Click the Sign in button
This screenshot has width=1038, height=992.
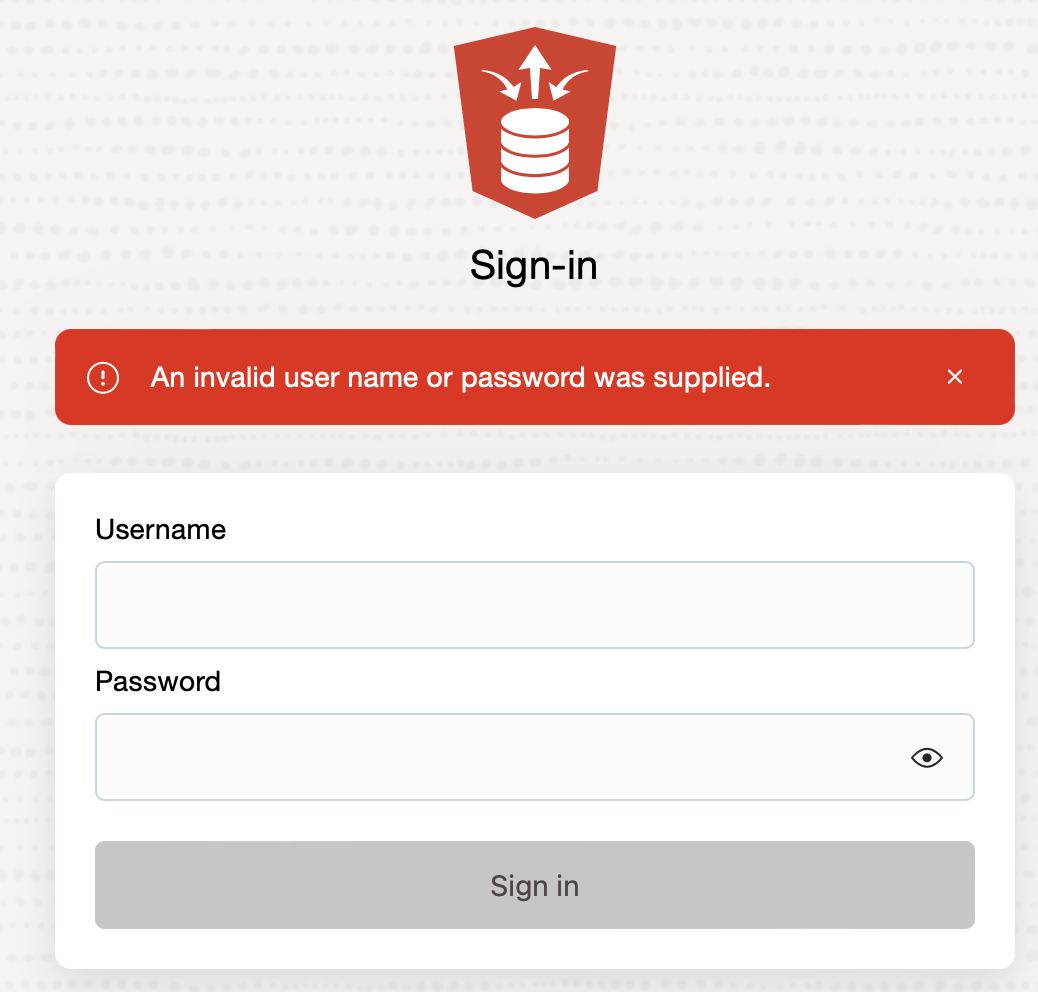[x=535, y=885]
